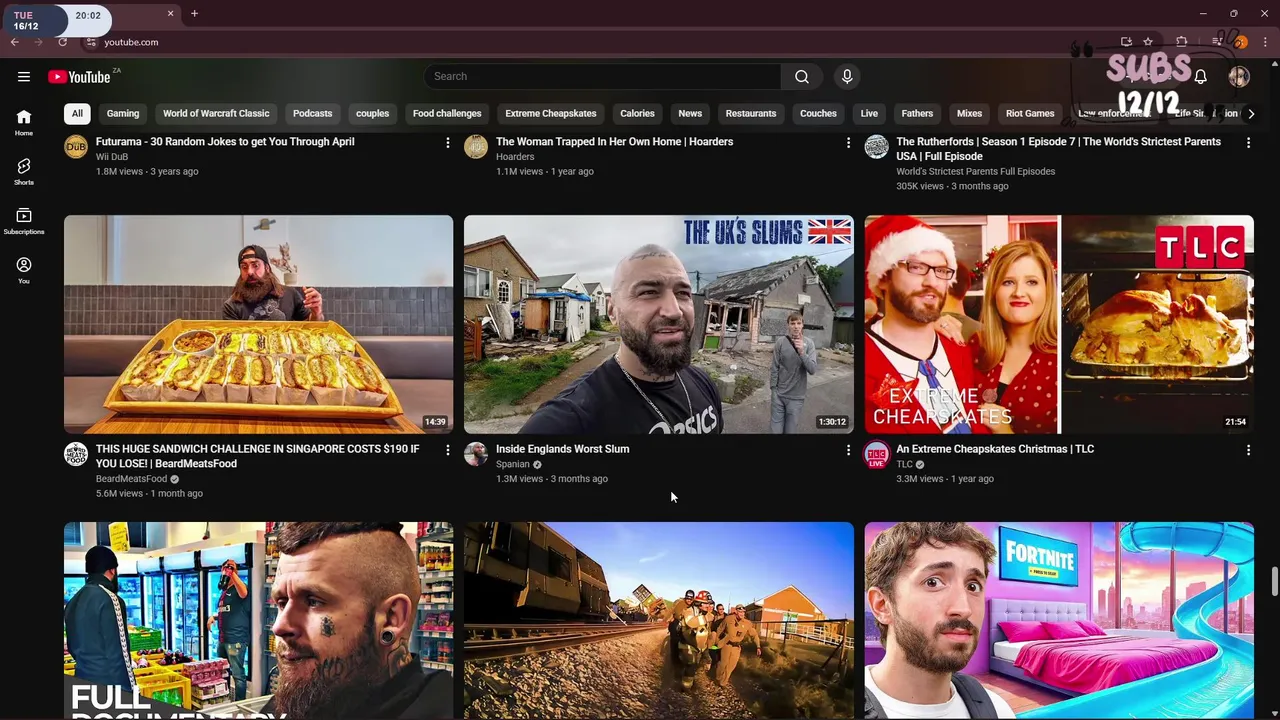Open the You sidebar section

pyautogui.click(x=24, y=270)
